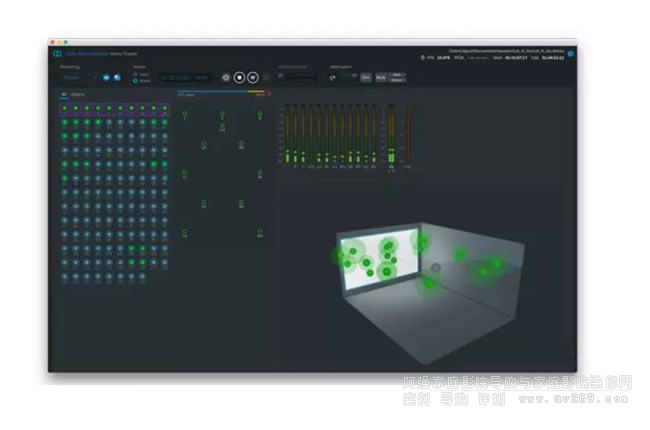Click the headphone monitoring icon
This screenshot has width=650, height=430.
pyautogui.click(x=105, y=76)
